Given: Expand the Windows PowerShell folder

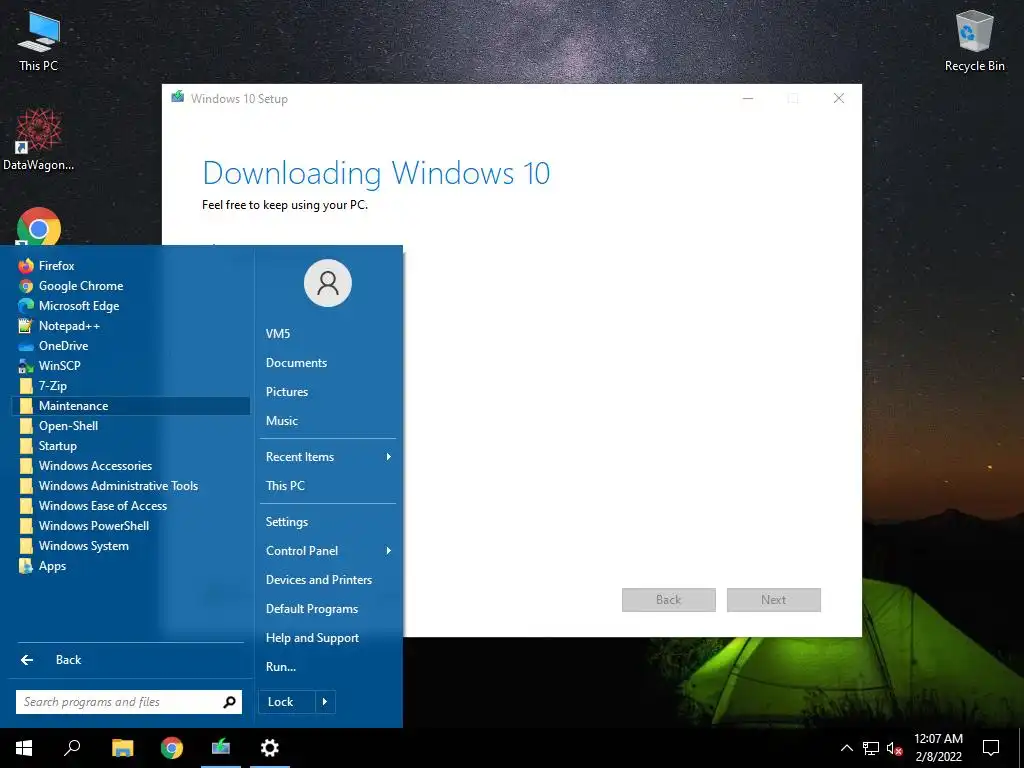Looking at the screenshot, I should click(93, 526).
